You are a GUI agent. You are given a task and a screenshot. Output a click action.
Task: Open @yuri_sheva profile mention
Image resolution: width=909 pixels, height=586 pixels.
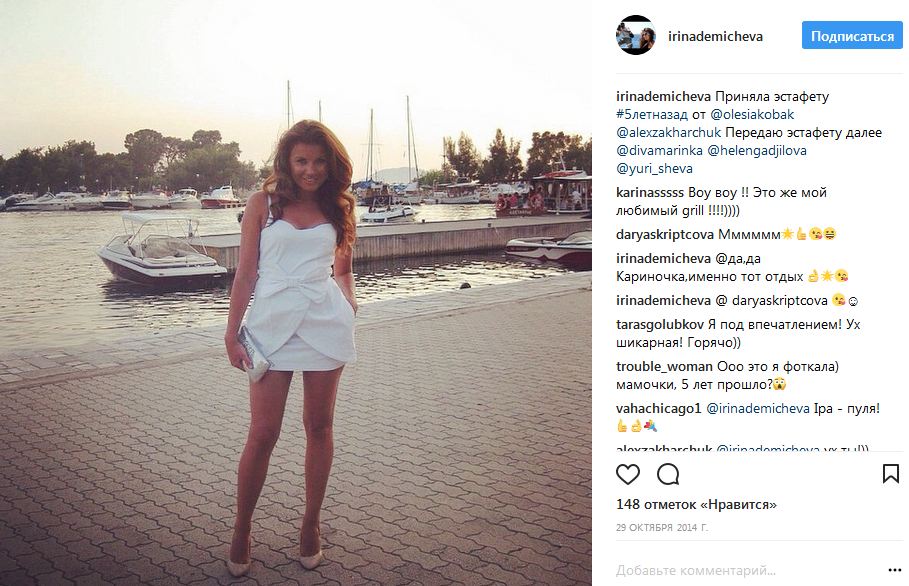(654, 169)
